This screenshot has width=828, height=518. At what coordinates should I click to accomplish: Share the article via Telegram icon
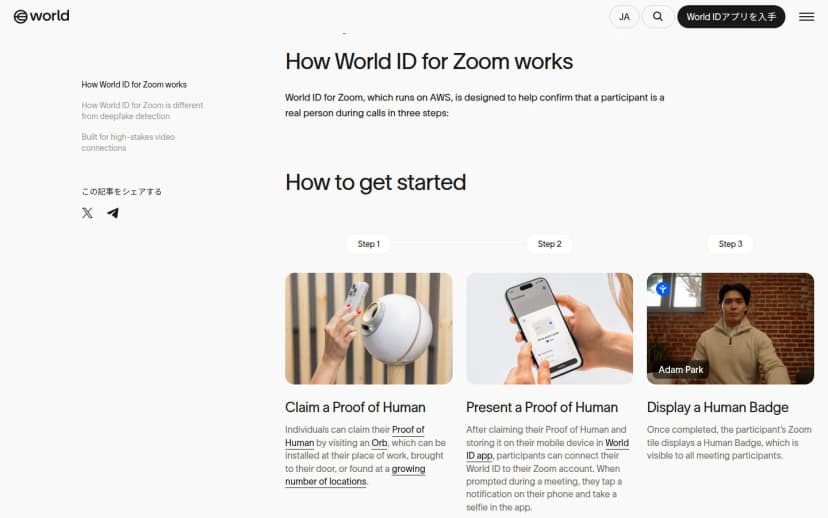point(113,213)
